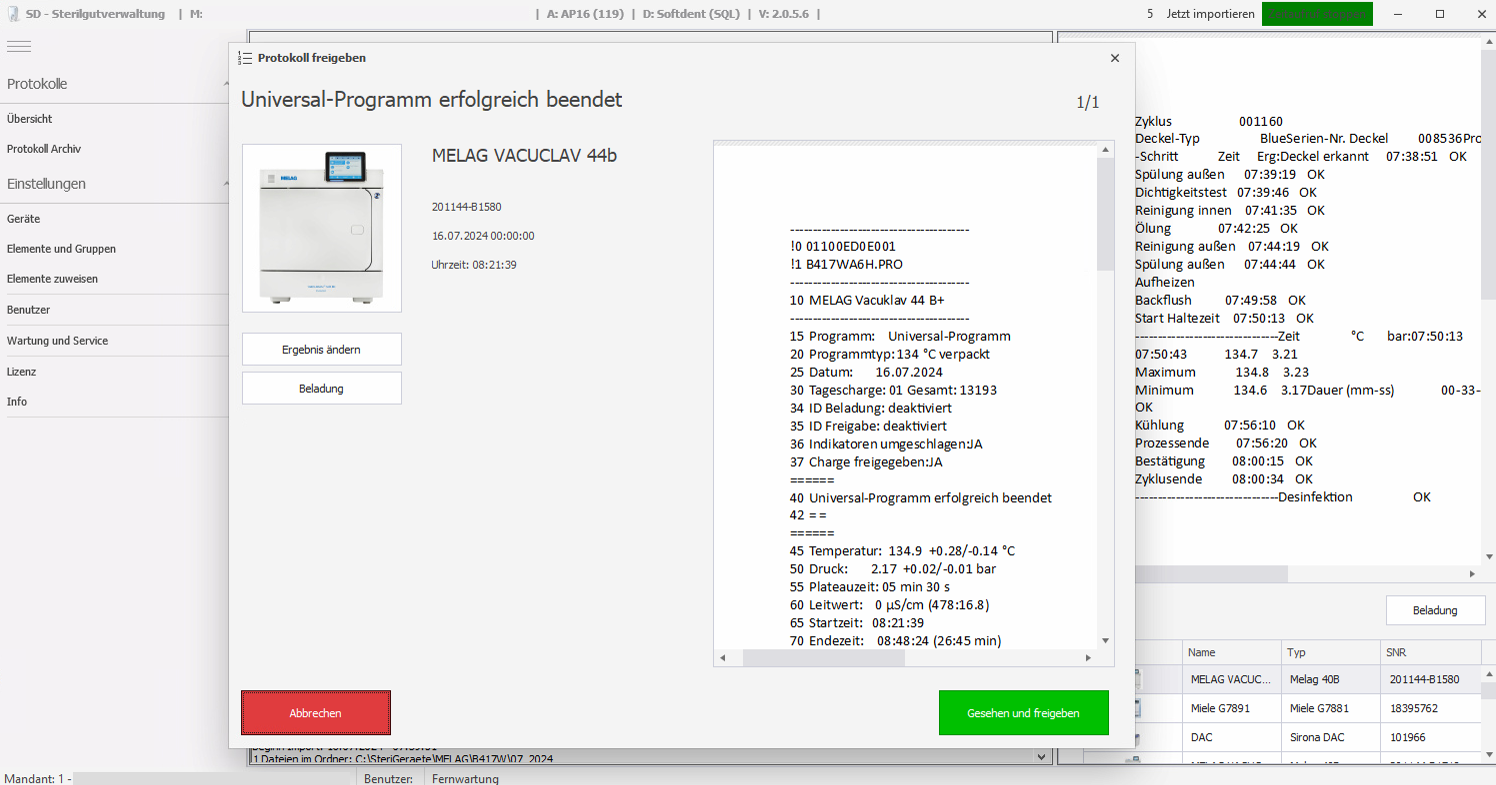The image size is (1496, 785).
Task: Open 'Elemente und Gruppen'
Action: tap(61, 249)
